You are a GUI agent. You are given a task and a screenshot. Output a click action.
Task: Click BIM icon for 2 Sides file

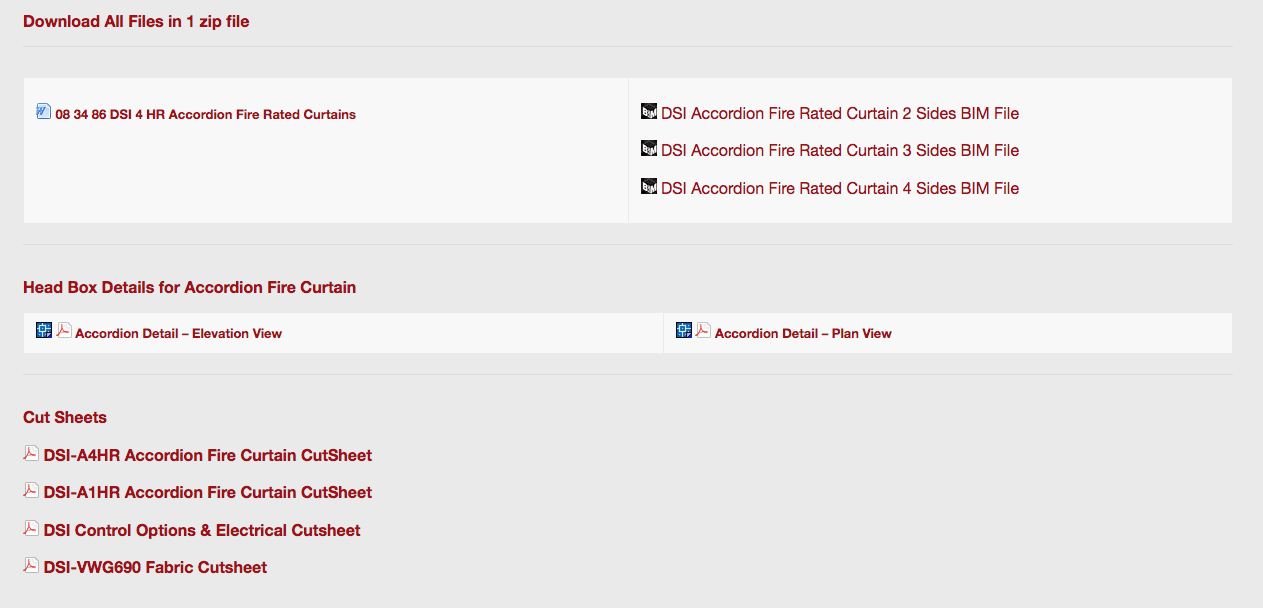point(649,111)
